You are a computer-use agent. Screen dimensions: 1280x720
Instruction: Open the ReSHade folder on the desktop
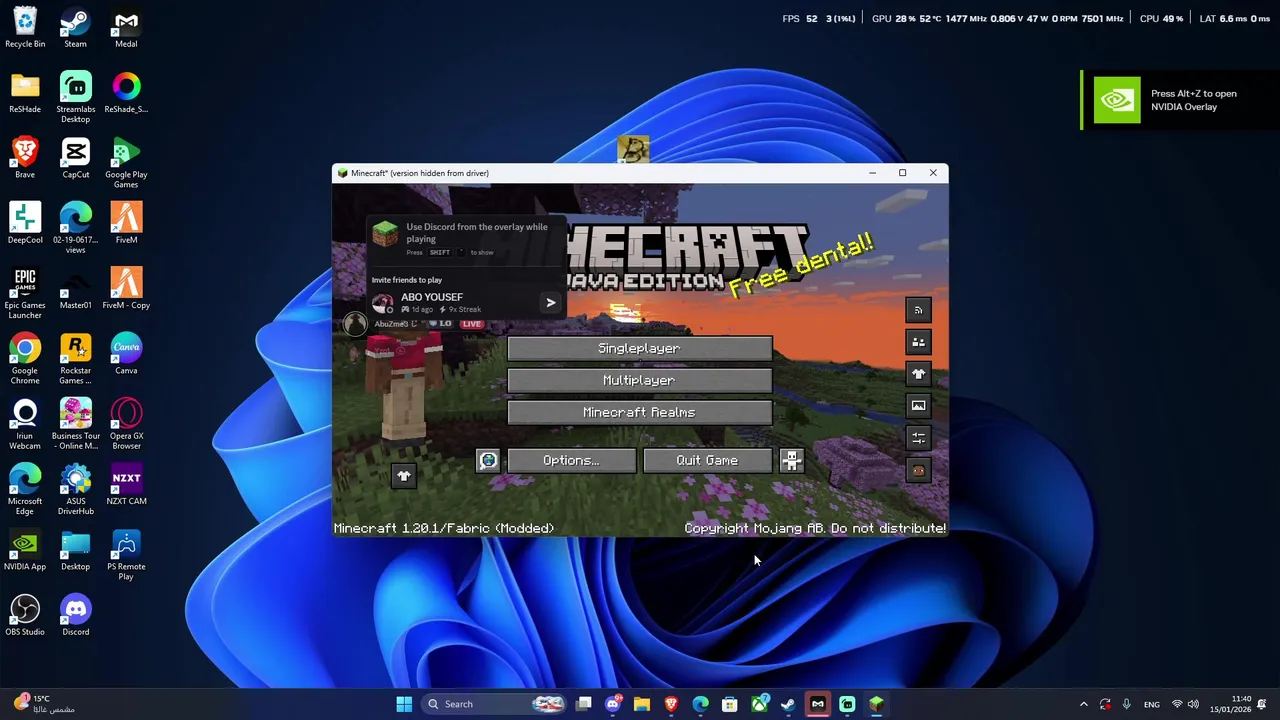click(x=25, y=93)
